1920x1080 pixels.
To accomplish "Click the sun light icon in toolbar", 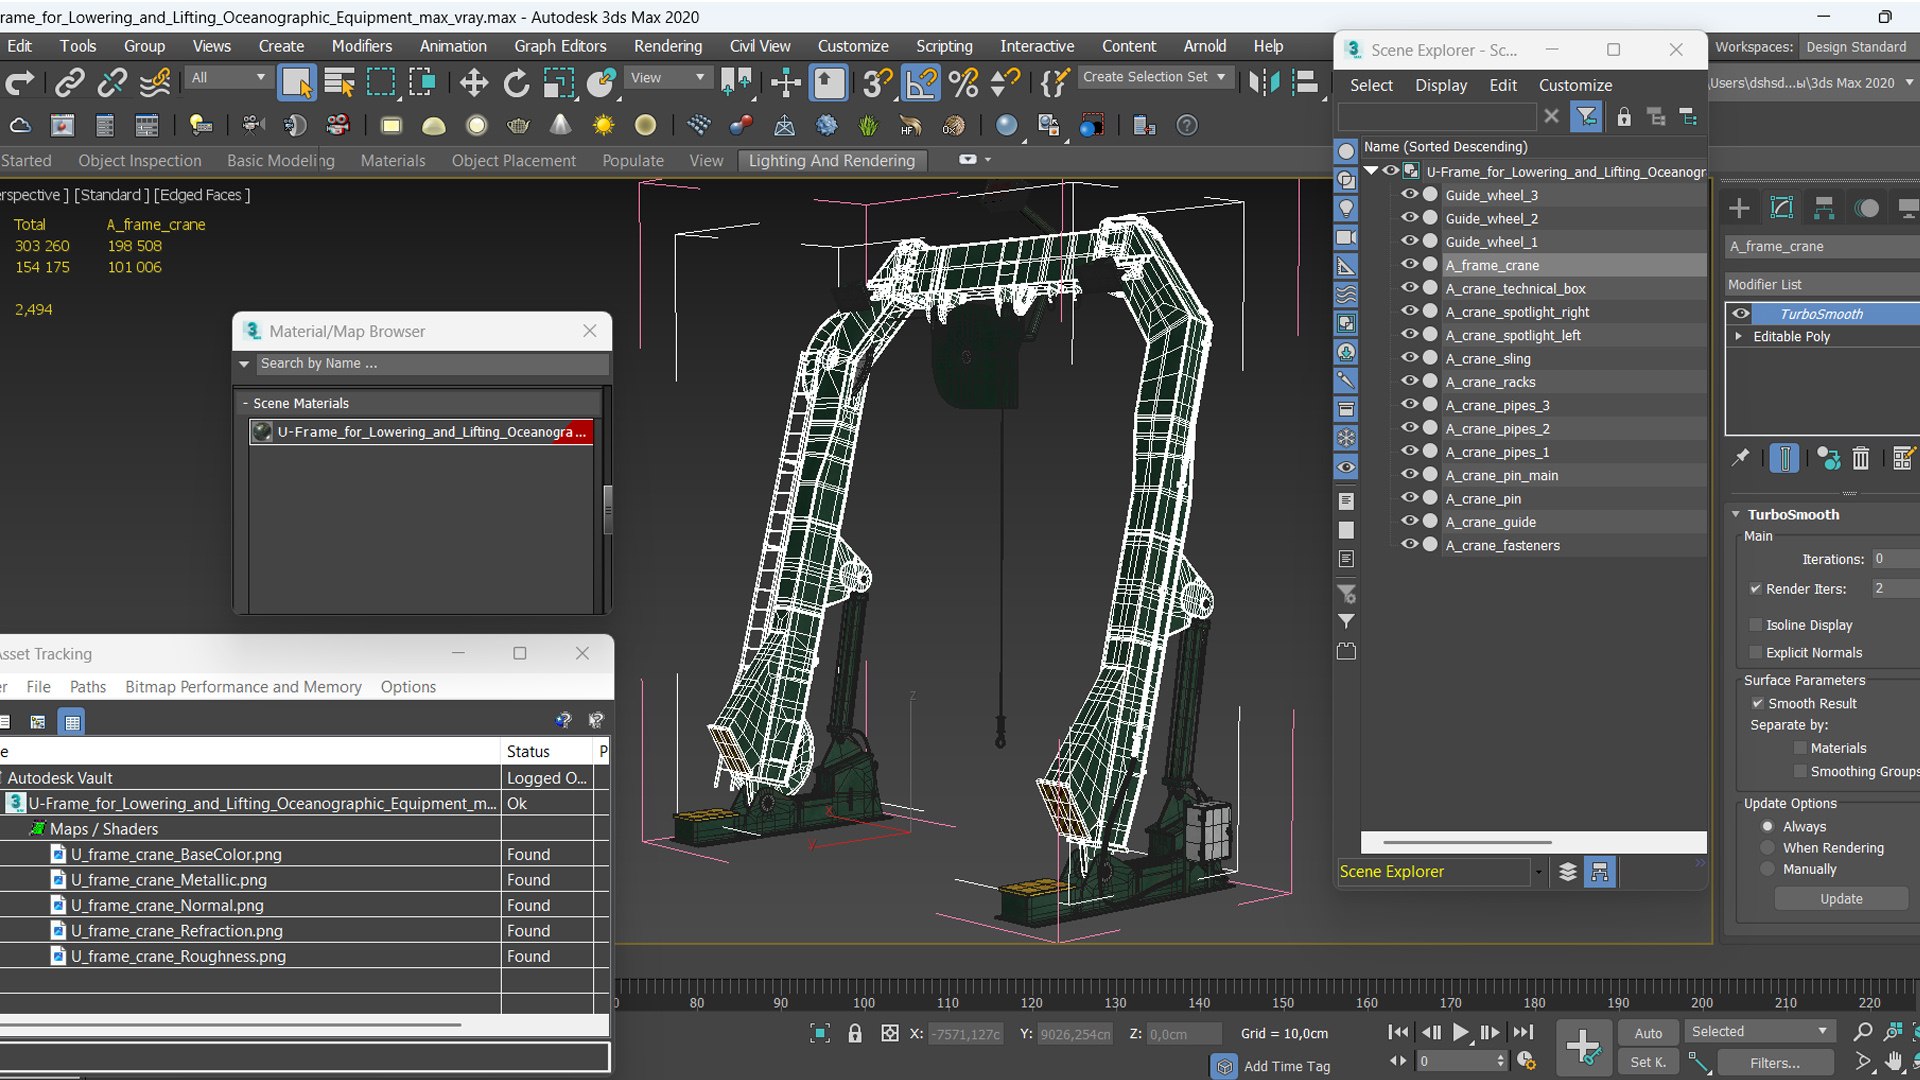I will click(603, 125).
